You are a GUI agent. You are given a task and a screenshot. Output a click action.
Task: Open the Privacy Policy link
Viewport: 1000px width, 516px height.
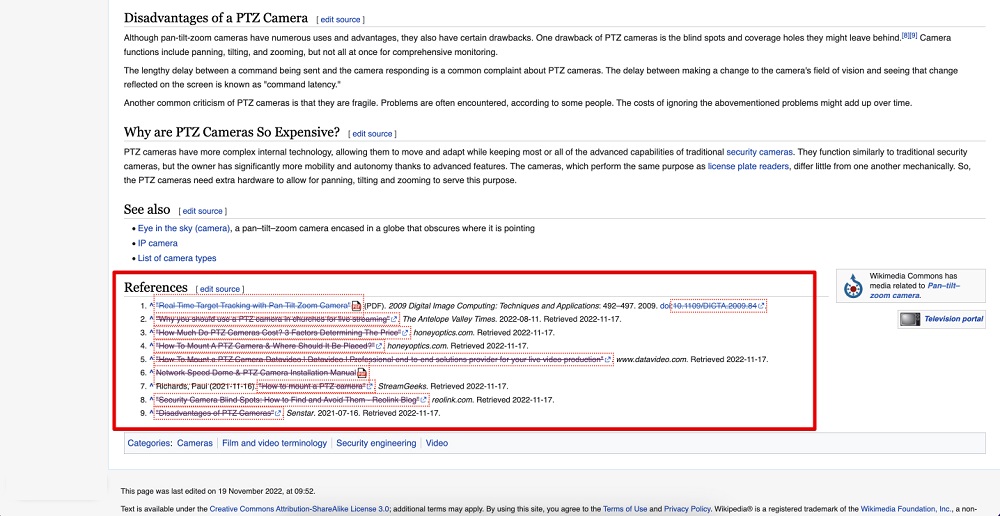pyautogui.click(x=689, y=510)
